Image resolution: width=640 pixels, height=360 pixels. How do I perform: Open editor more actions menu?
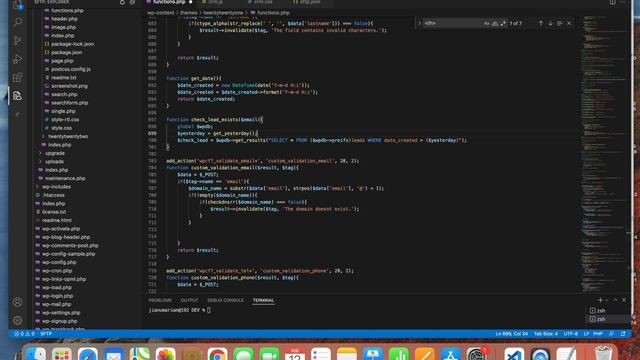(623, 2)
